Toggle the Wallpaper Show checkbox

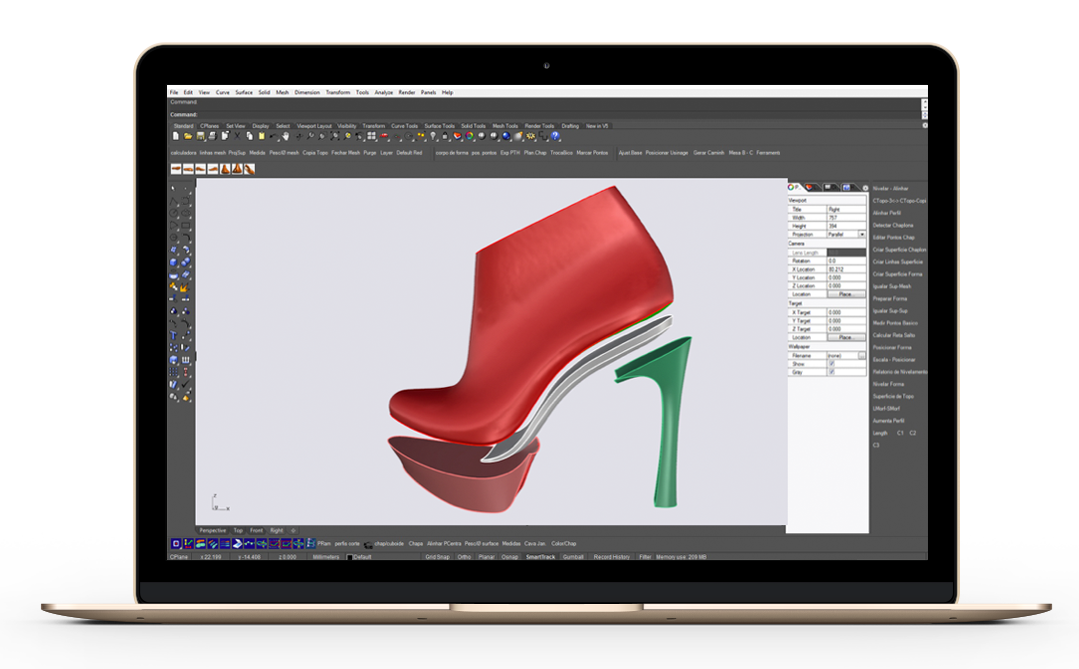(832, 363)
